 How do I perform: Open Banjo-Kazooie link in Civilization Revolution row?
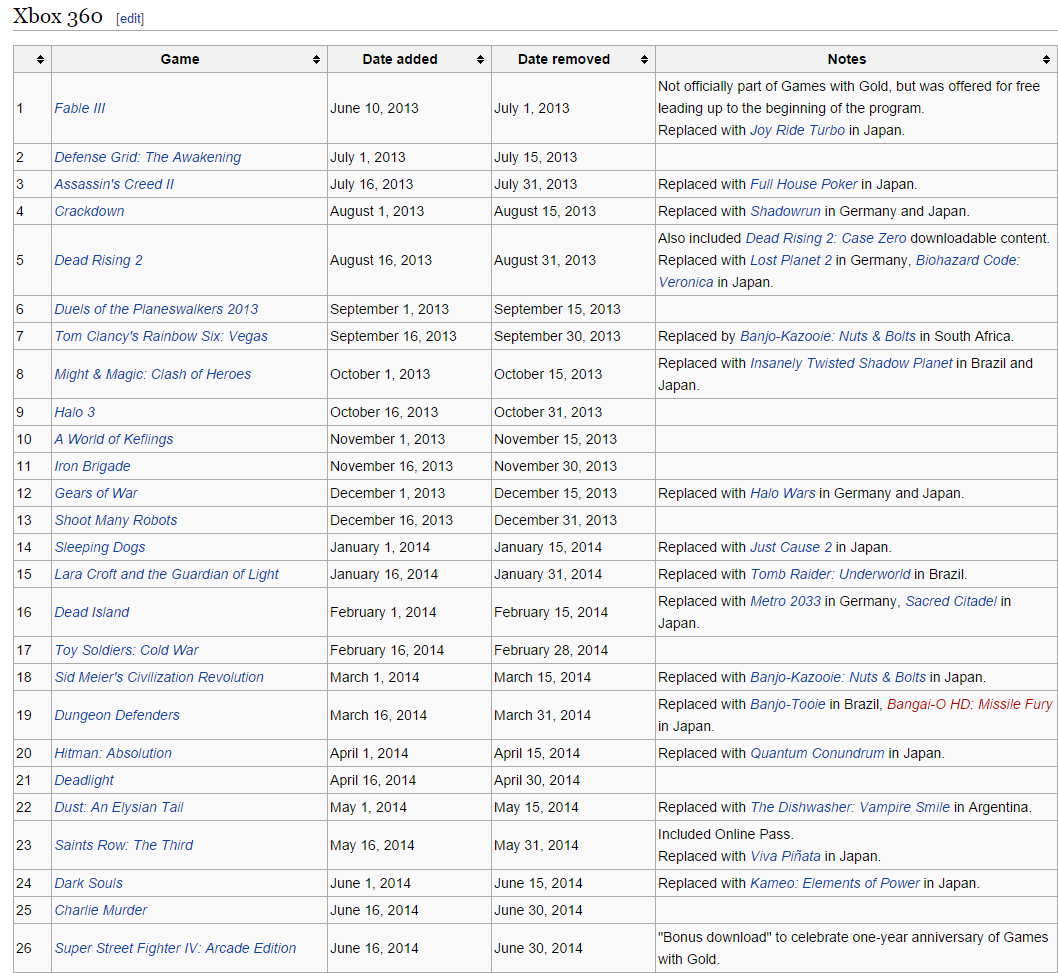click(x=838, y=677)
